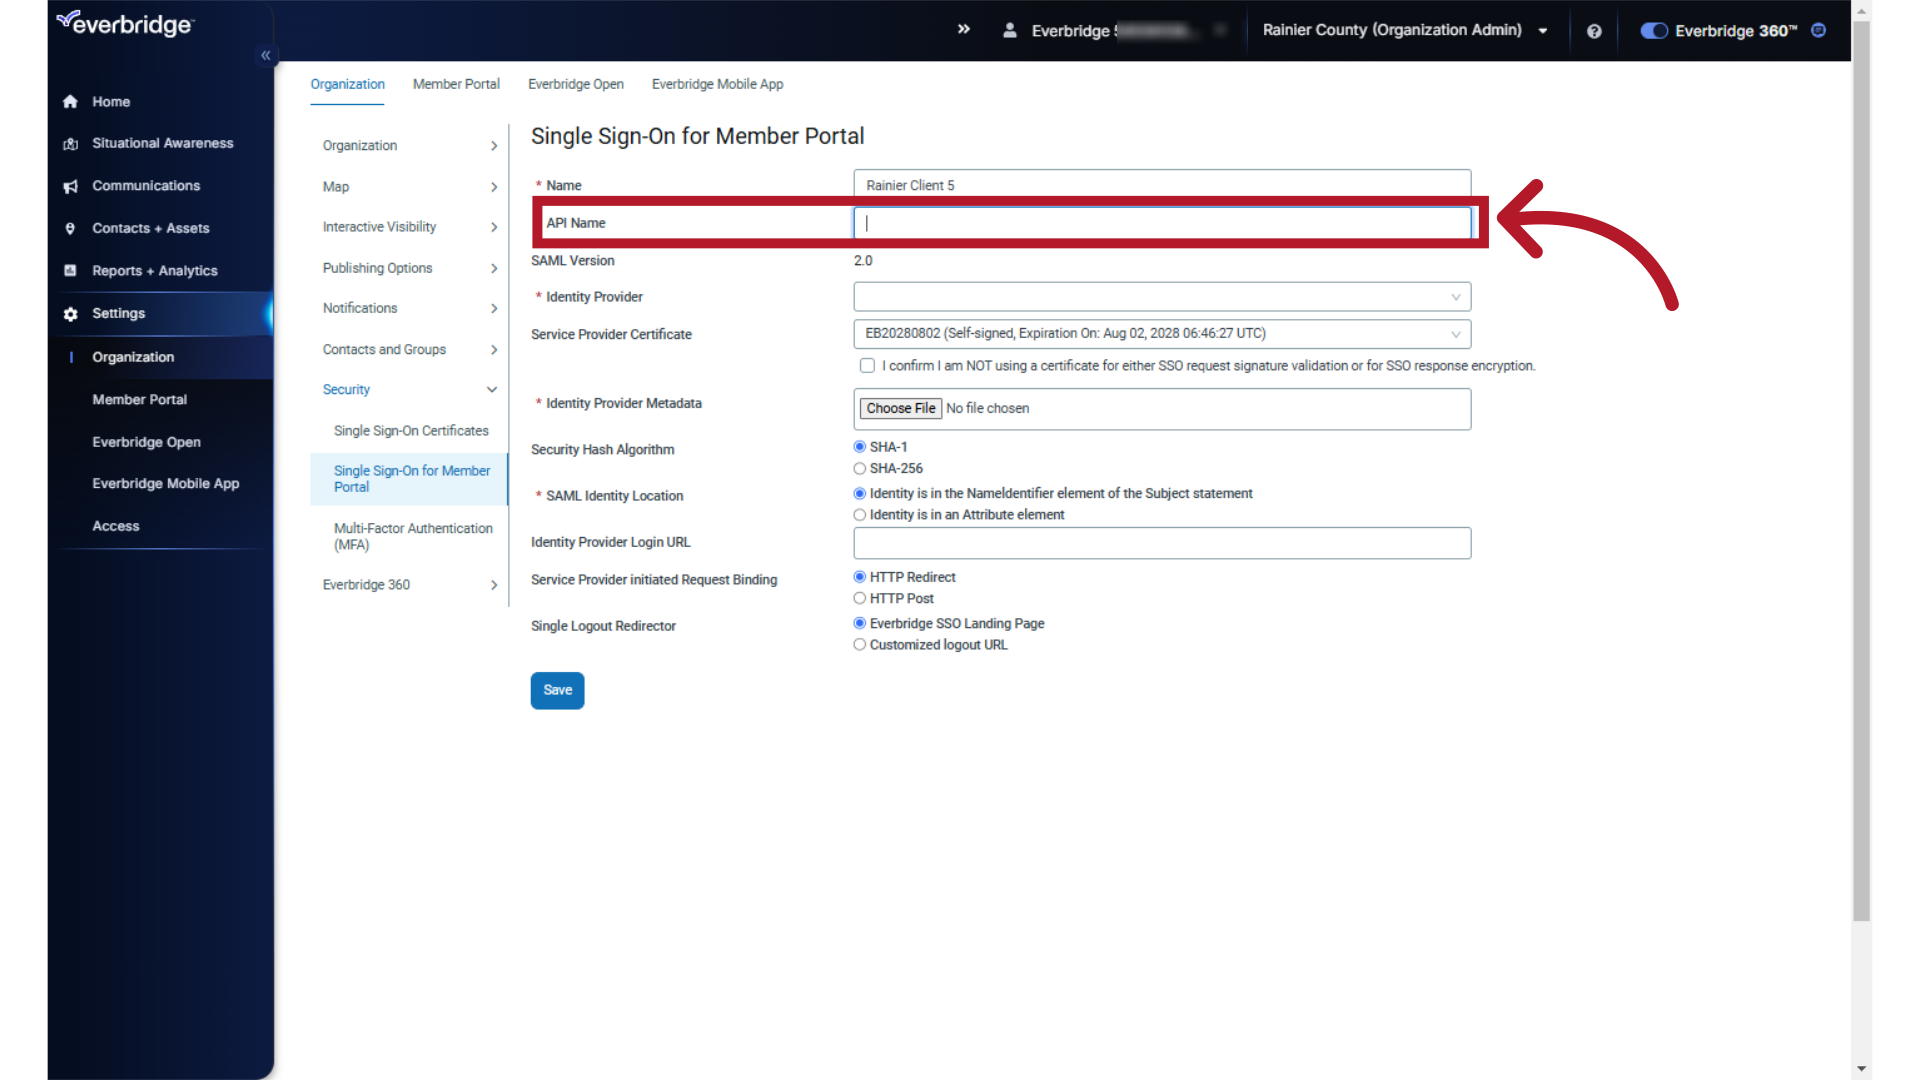Select SHA-1 security hash algorithm

(x=858, y=446)
